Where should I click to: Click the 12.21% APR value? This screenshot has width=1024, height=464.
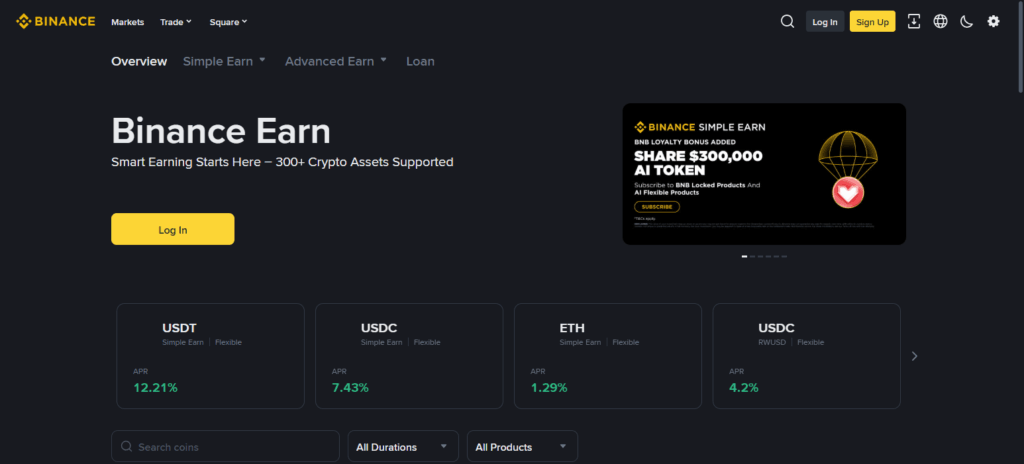pyautogui.click(x=155, y=388)
